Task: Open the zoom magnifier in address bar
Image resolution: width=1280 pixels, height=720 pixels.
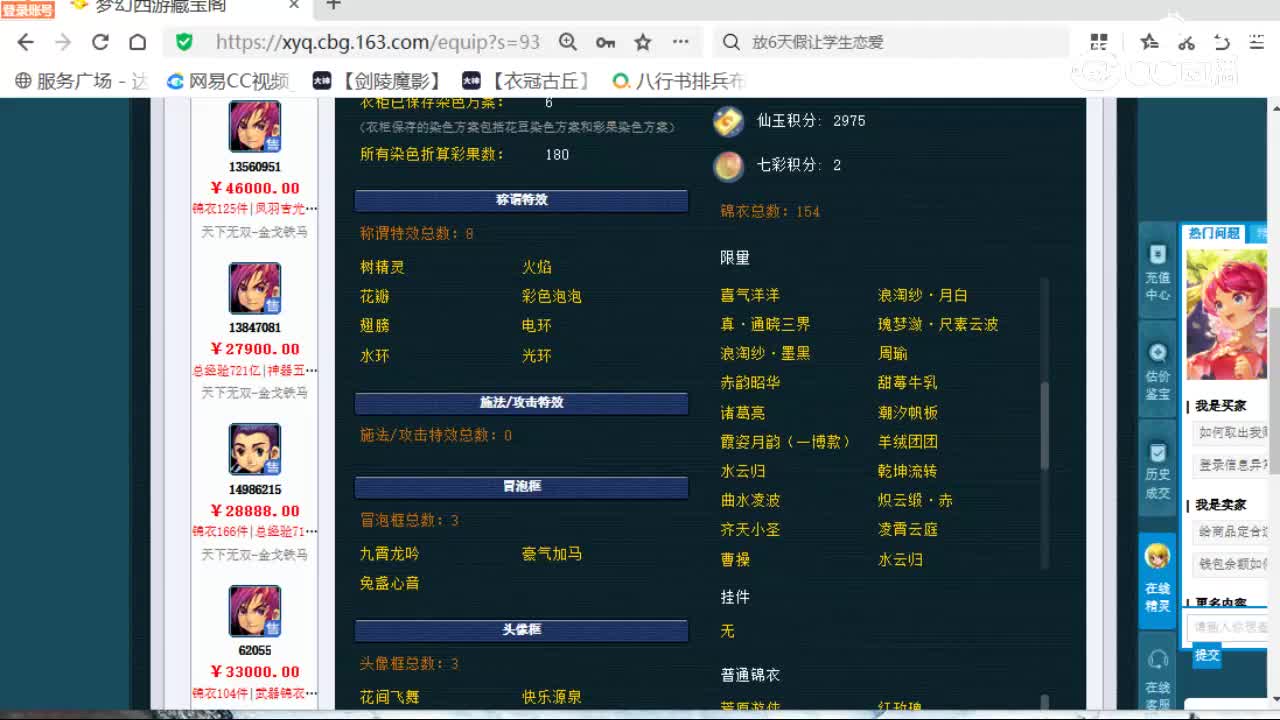Action: pyautogui.click(x=568, y=42)
